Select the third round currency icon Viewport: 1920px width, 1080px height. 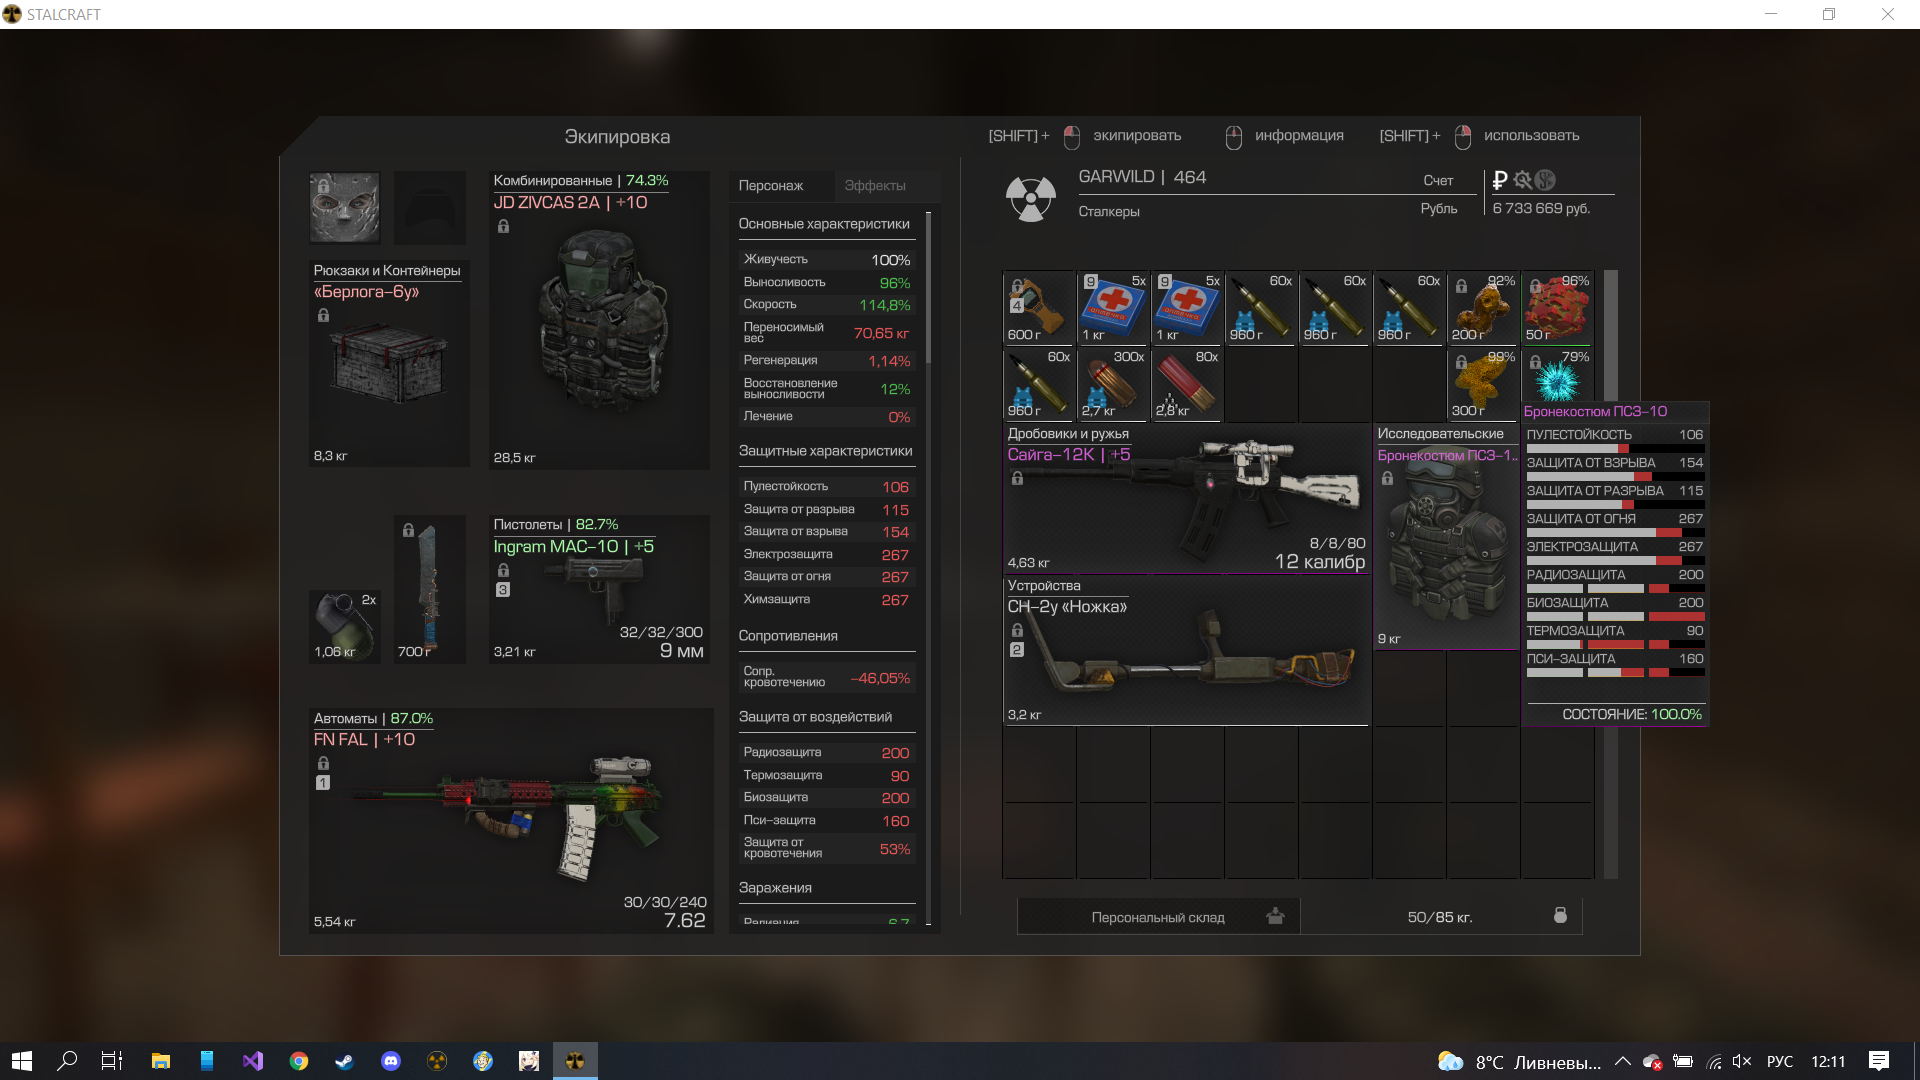pos(1545,180)
